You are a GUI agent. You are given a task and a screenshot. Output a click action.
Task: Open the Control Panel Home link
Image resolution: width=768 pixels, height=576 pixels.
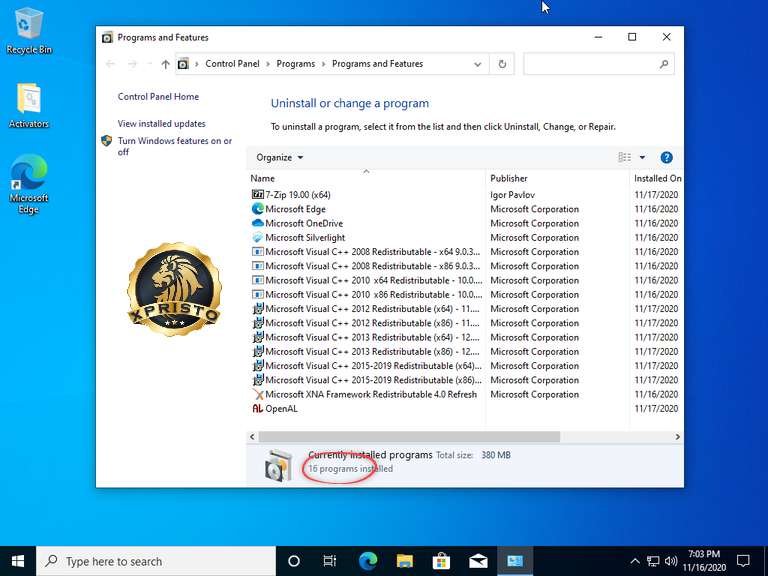pos(158,96)
